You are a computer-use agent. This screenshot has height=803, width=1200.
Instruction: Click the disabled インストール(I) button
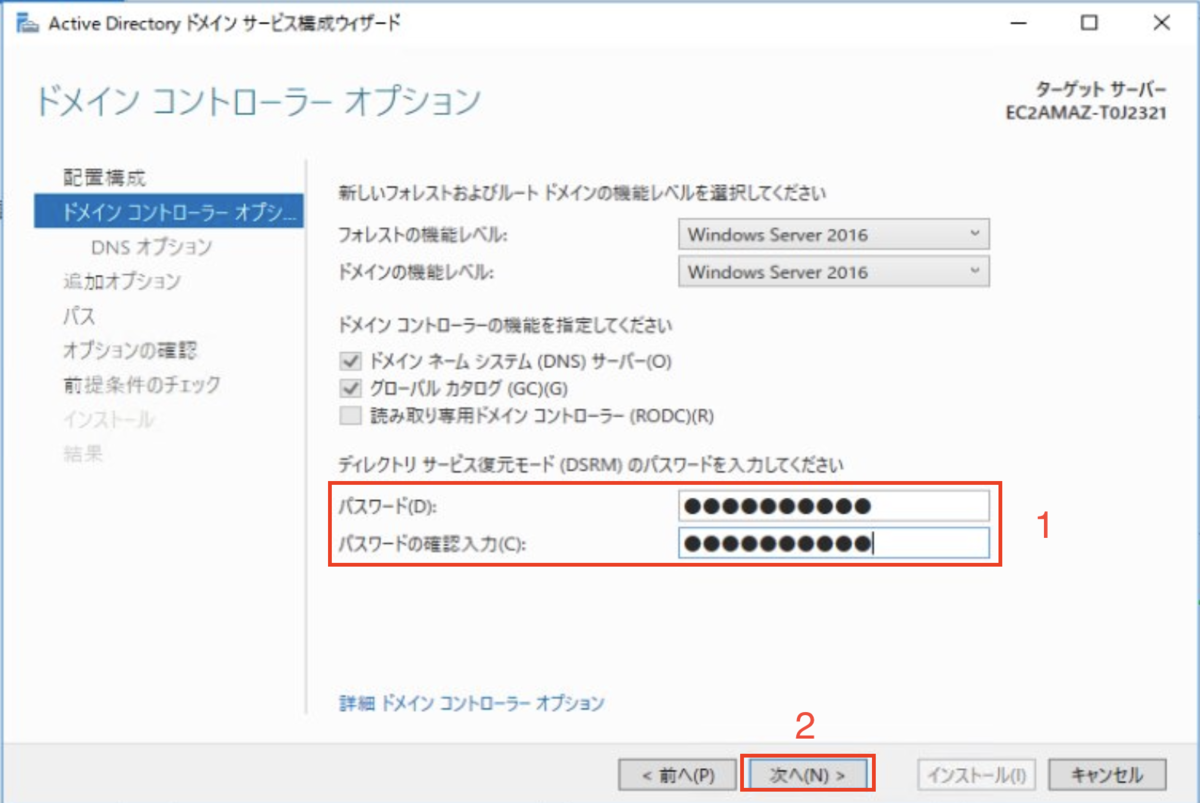click(977, 774)
